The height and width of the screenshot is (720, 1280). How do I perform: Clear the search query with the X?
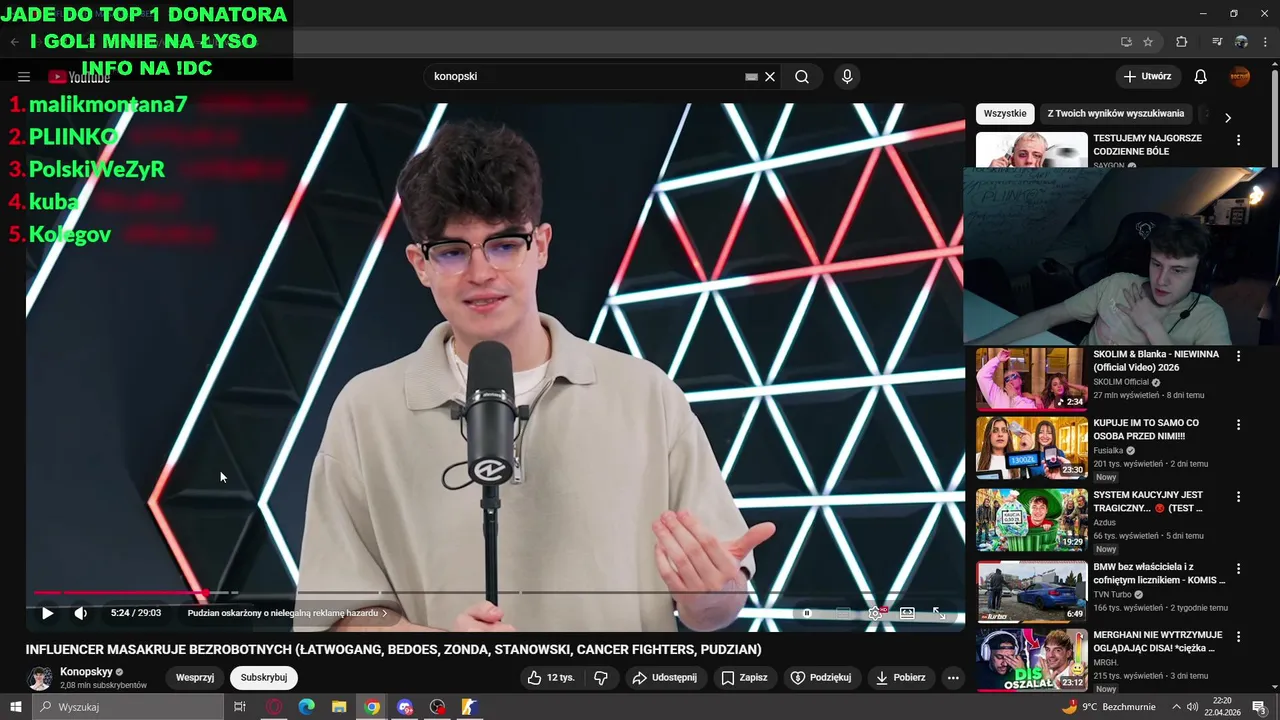click(770, 76)
